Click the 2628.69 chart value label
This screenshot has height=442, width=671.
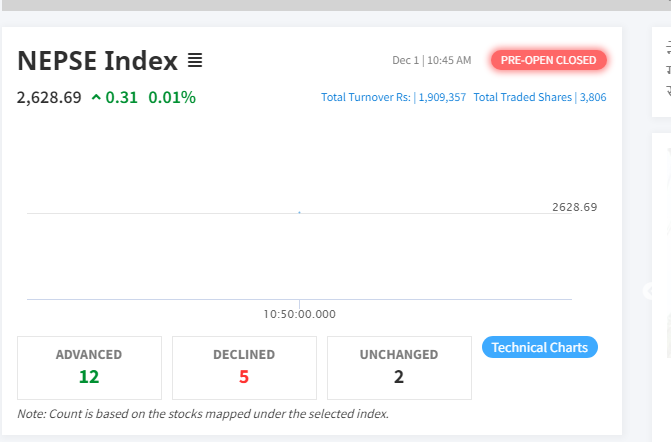574,207
